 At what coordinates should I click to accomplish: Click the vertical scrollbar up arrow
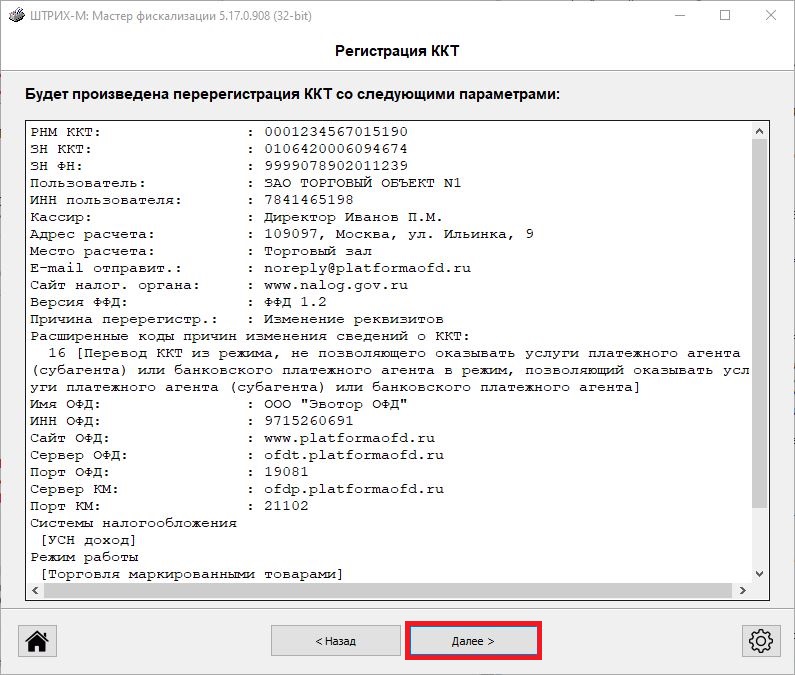click(x=759, y=132)
